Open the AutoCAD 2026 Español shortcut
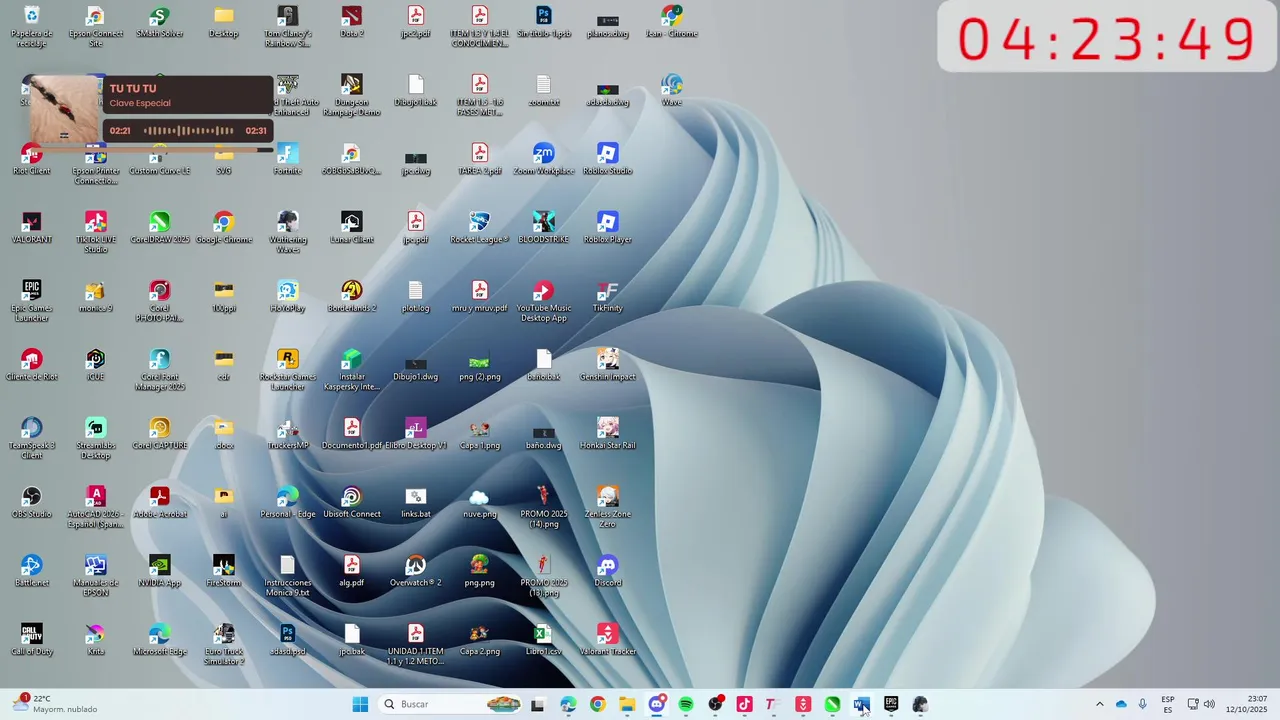 pyautogui.click(x=96, y=507)
